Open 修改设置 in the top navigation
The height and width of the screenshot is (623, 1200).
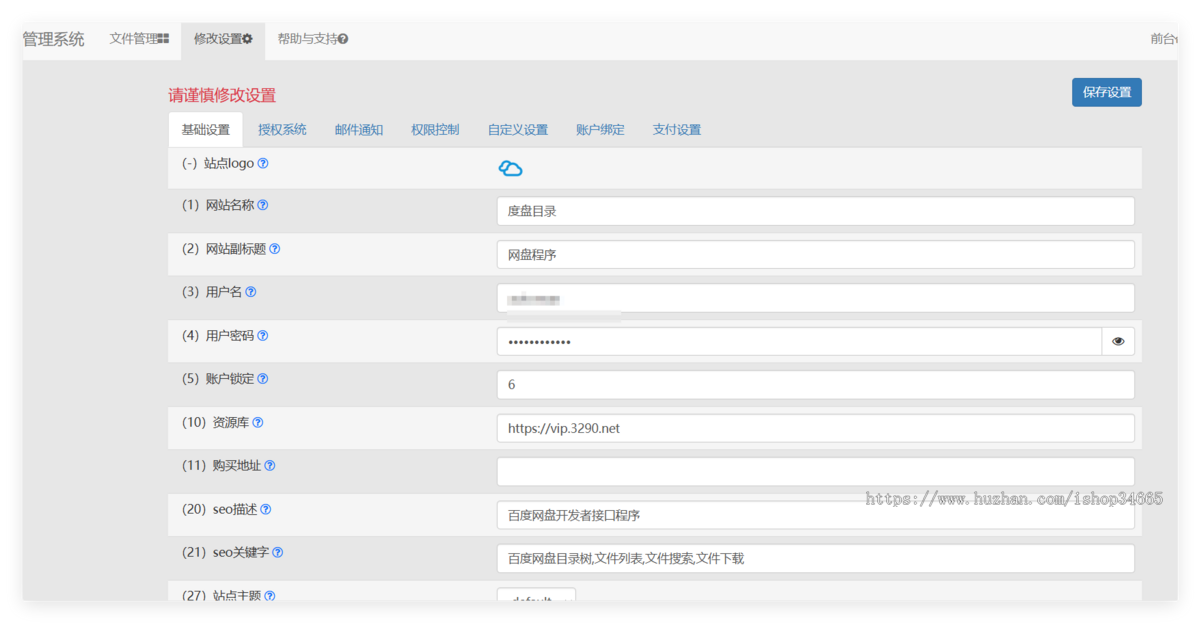(x=223, y=39)
